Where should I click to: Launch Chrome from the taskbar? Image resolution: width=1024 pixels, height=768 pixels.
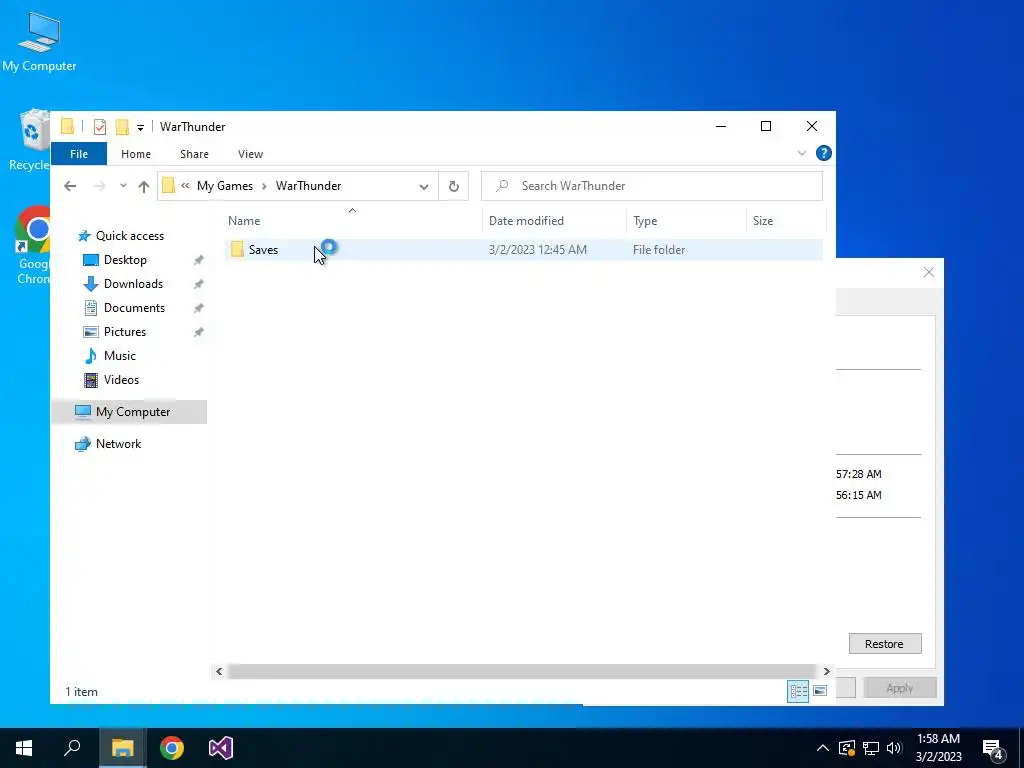172,748
